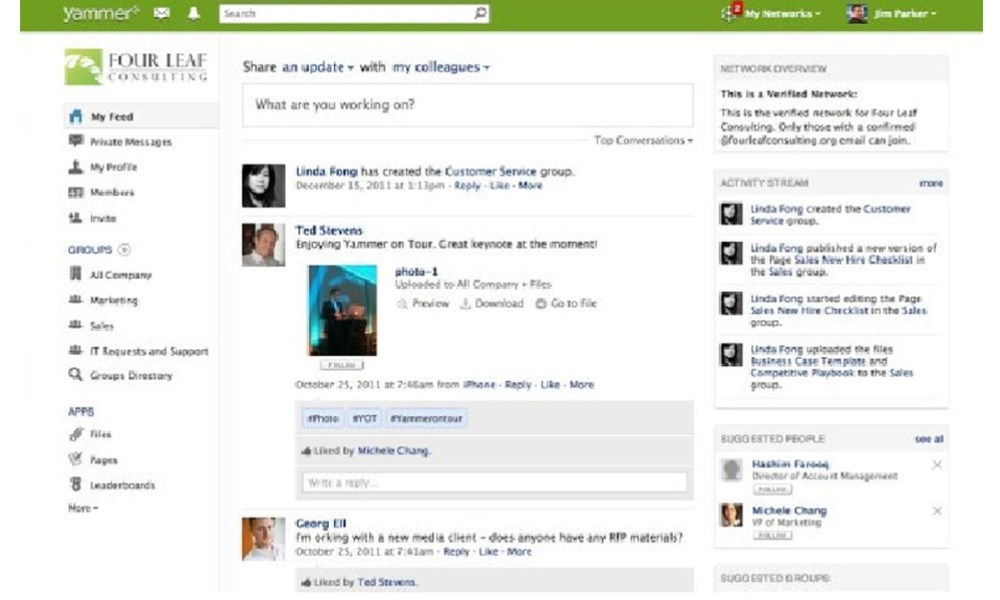
Task: Click the Preview icon for photo-1
Action: (402, 304)
